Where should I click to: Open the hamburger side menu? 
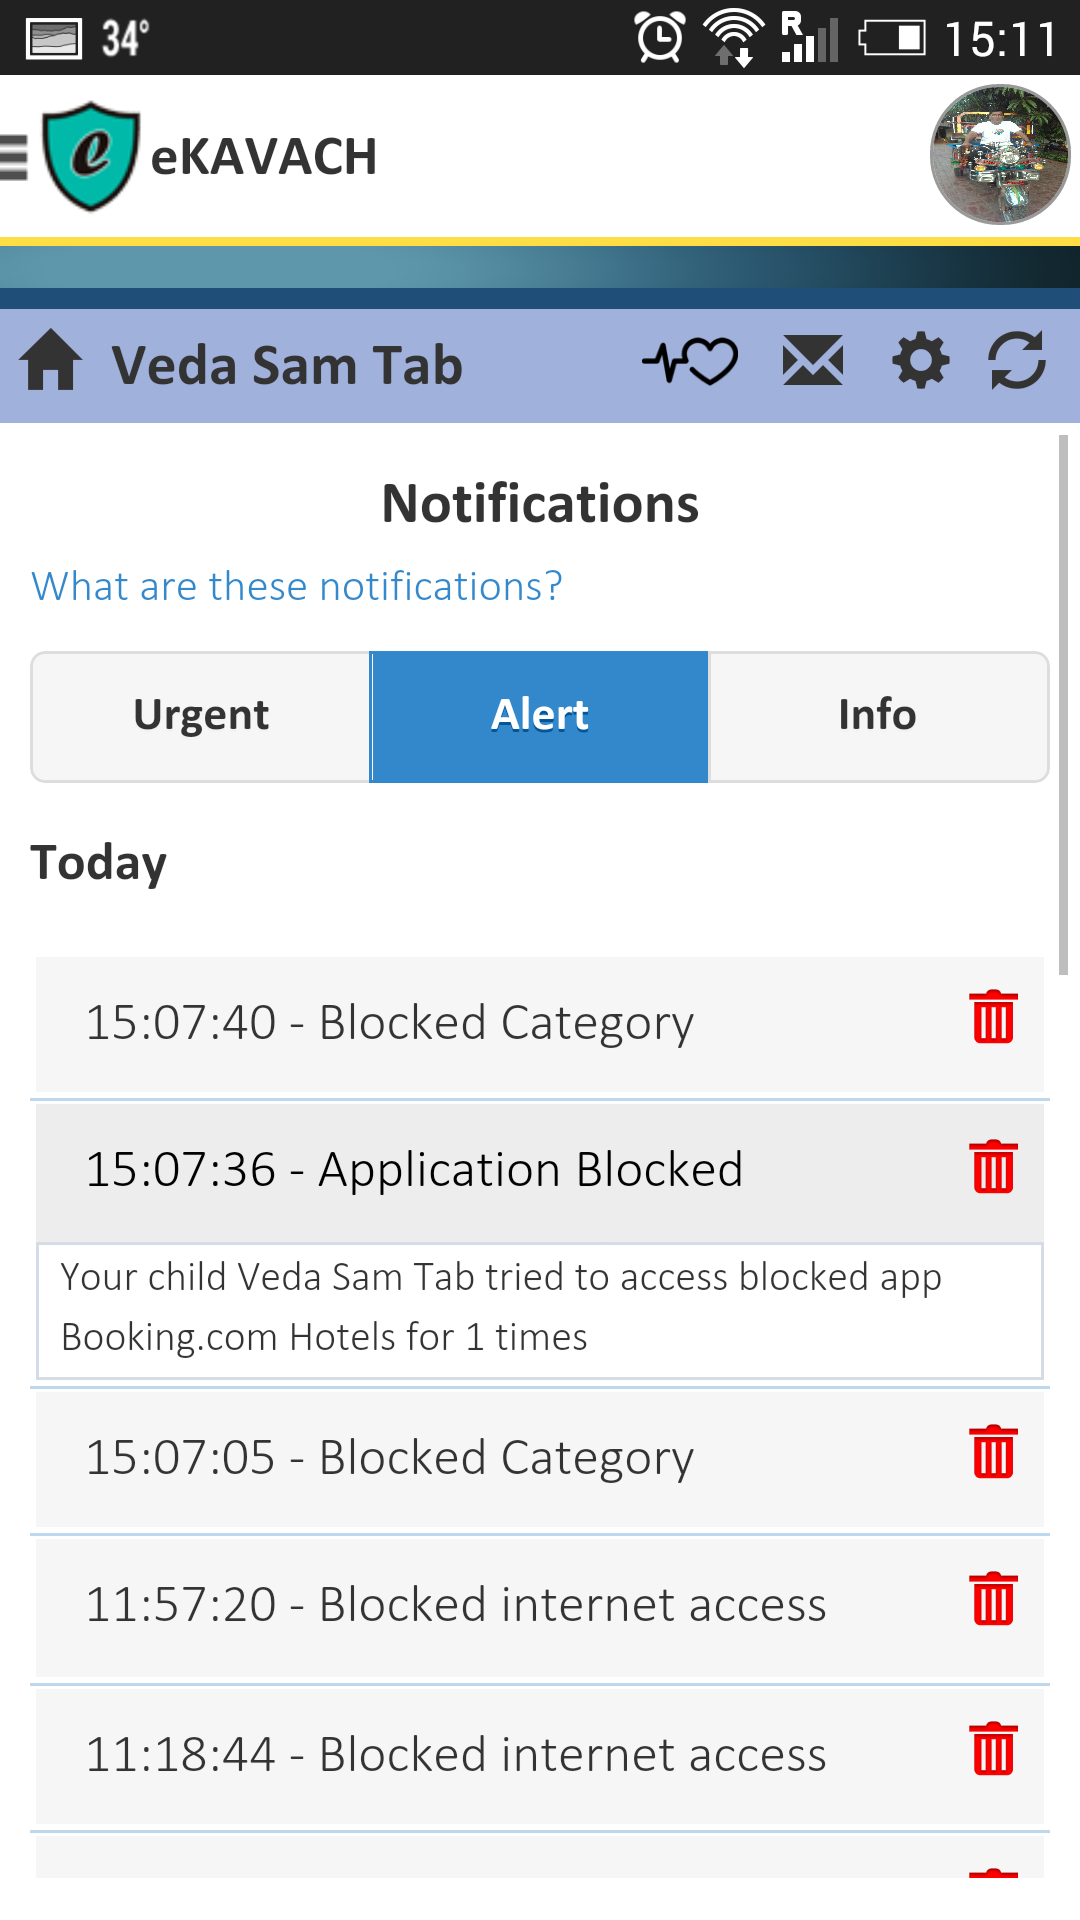click(x=14, y=157)
